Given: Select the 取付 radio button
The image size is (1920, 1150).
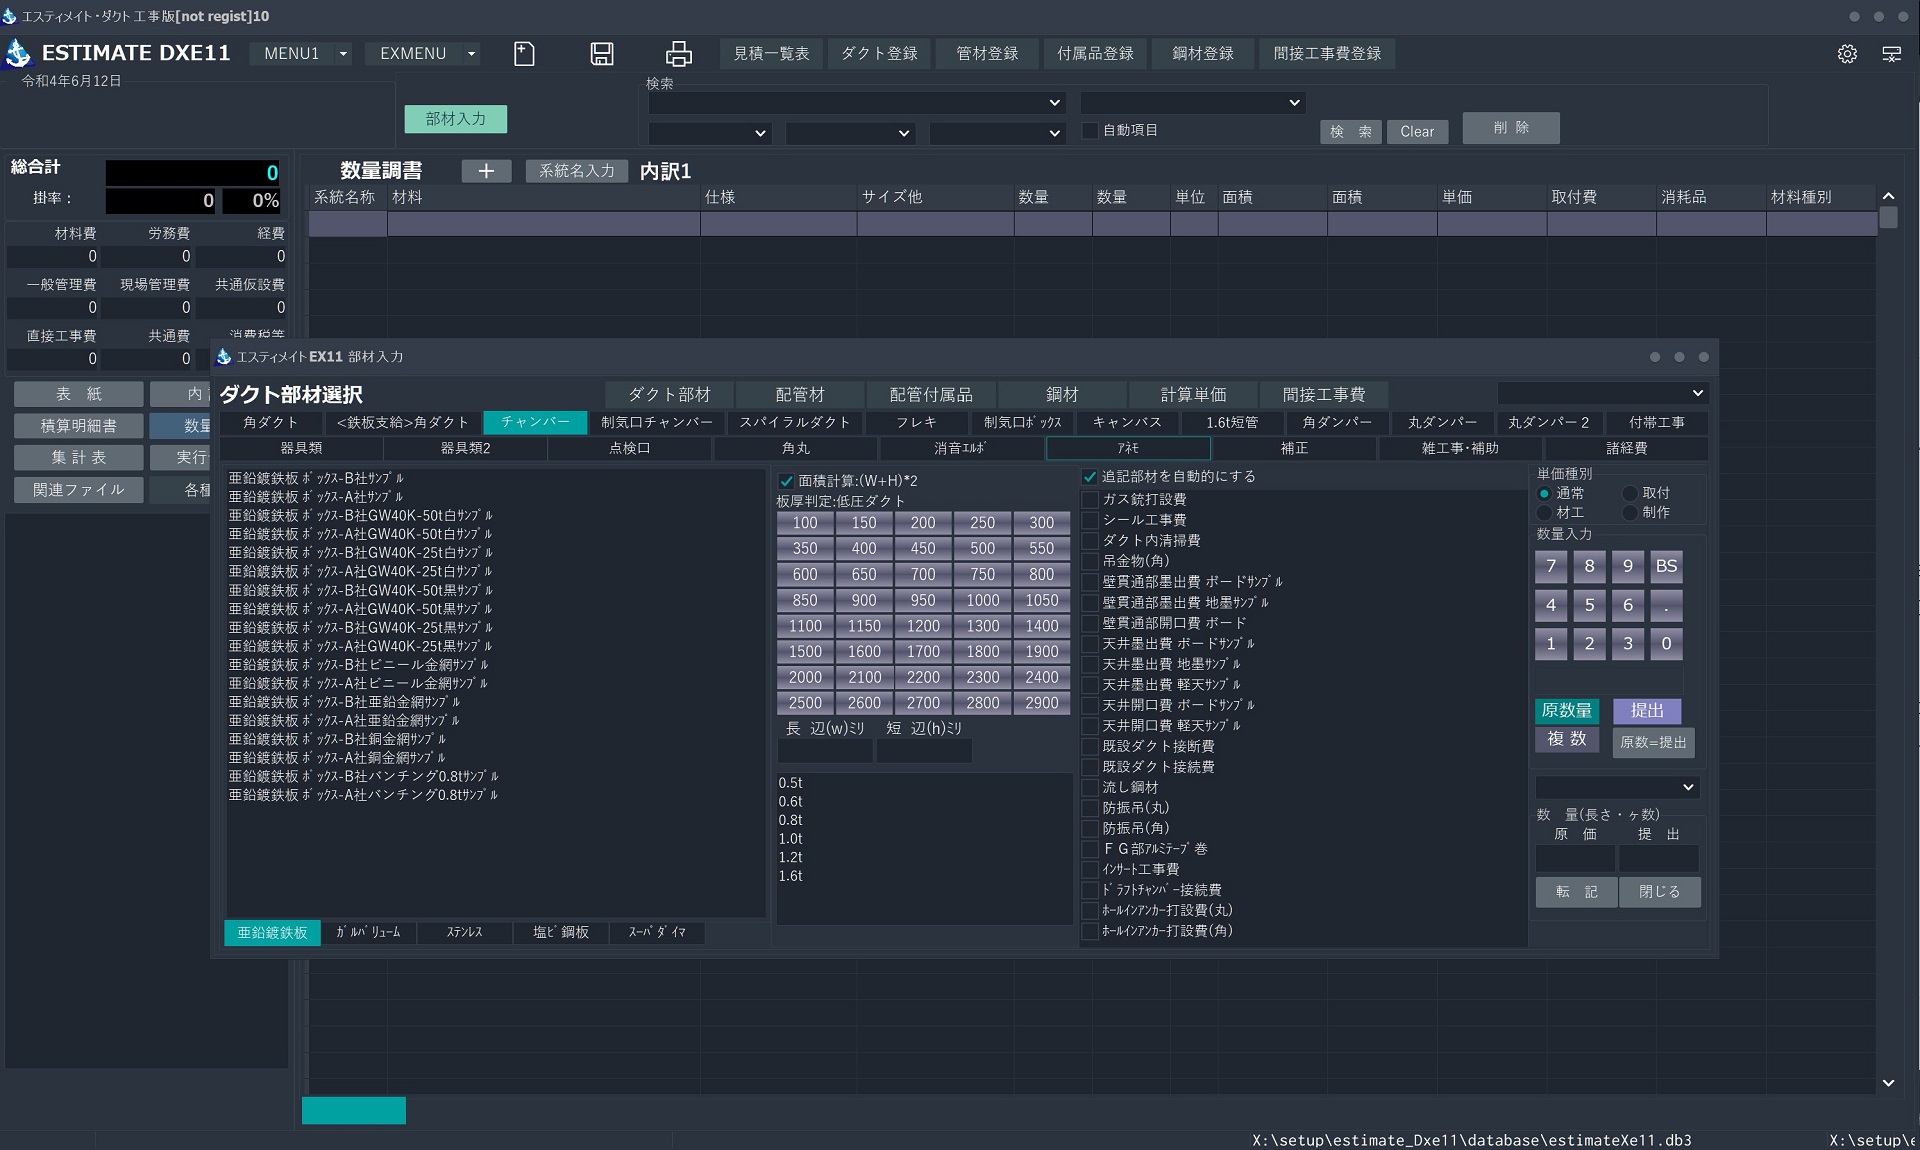Looking at the screenshot, I should click(1630, 493).
